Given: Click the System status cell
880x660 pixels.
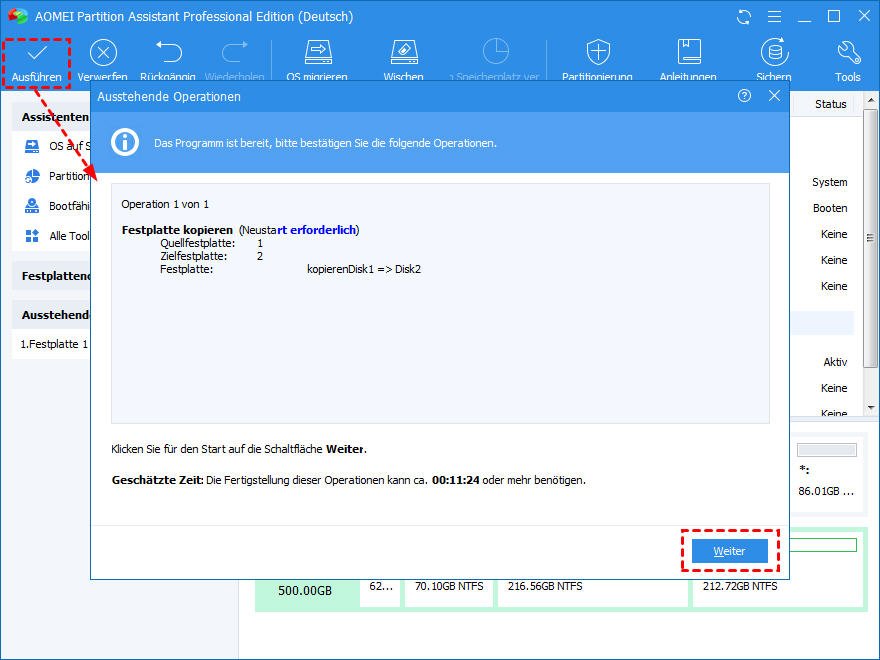Looking at the screenshot, I should click(829, 182).
